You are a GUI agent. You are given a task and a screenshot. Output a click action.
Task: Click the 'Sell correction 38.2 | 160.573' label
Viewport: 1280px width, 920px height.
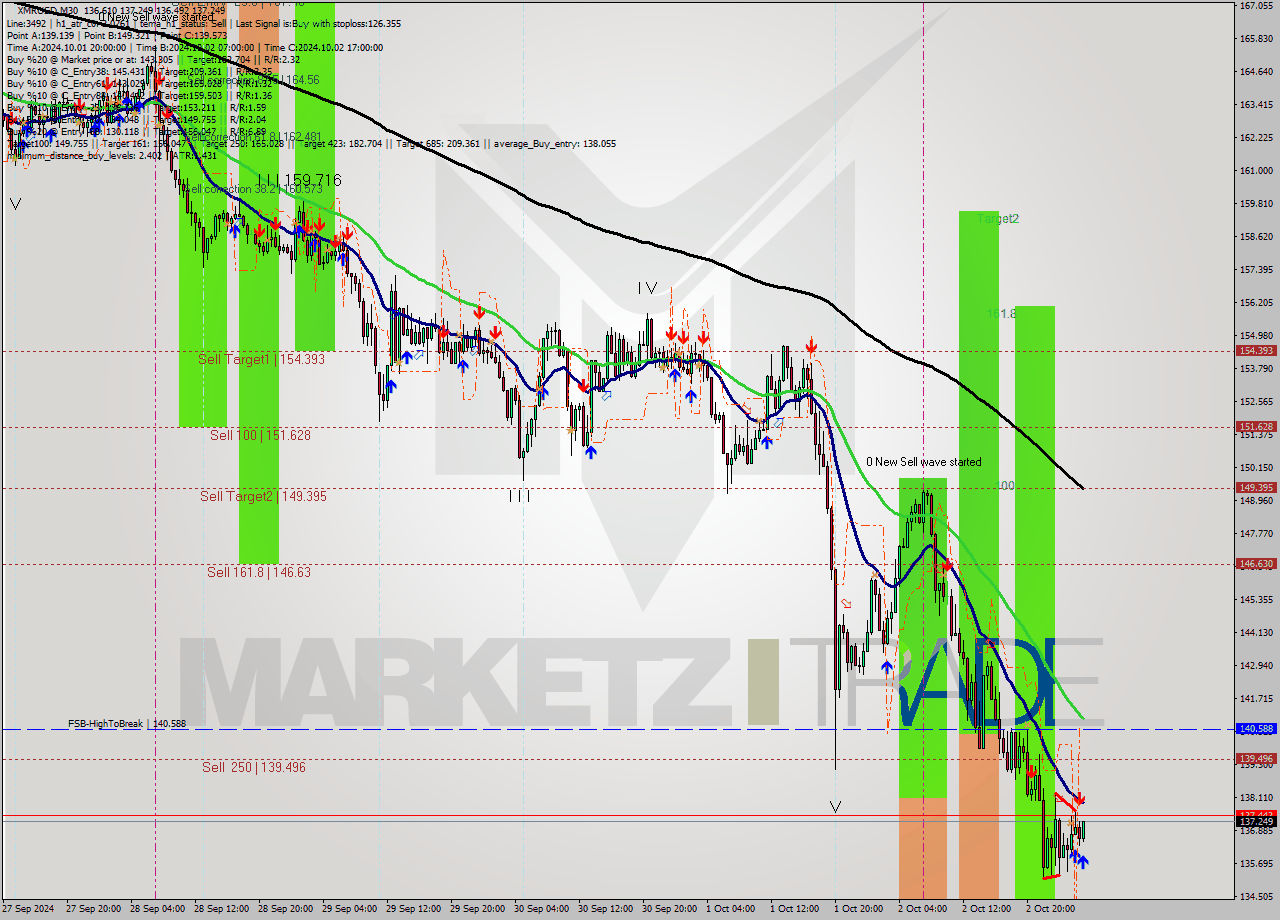pos(253,189)
